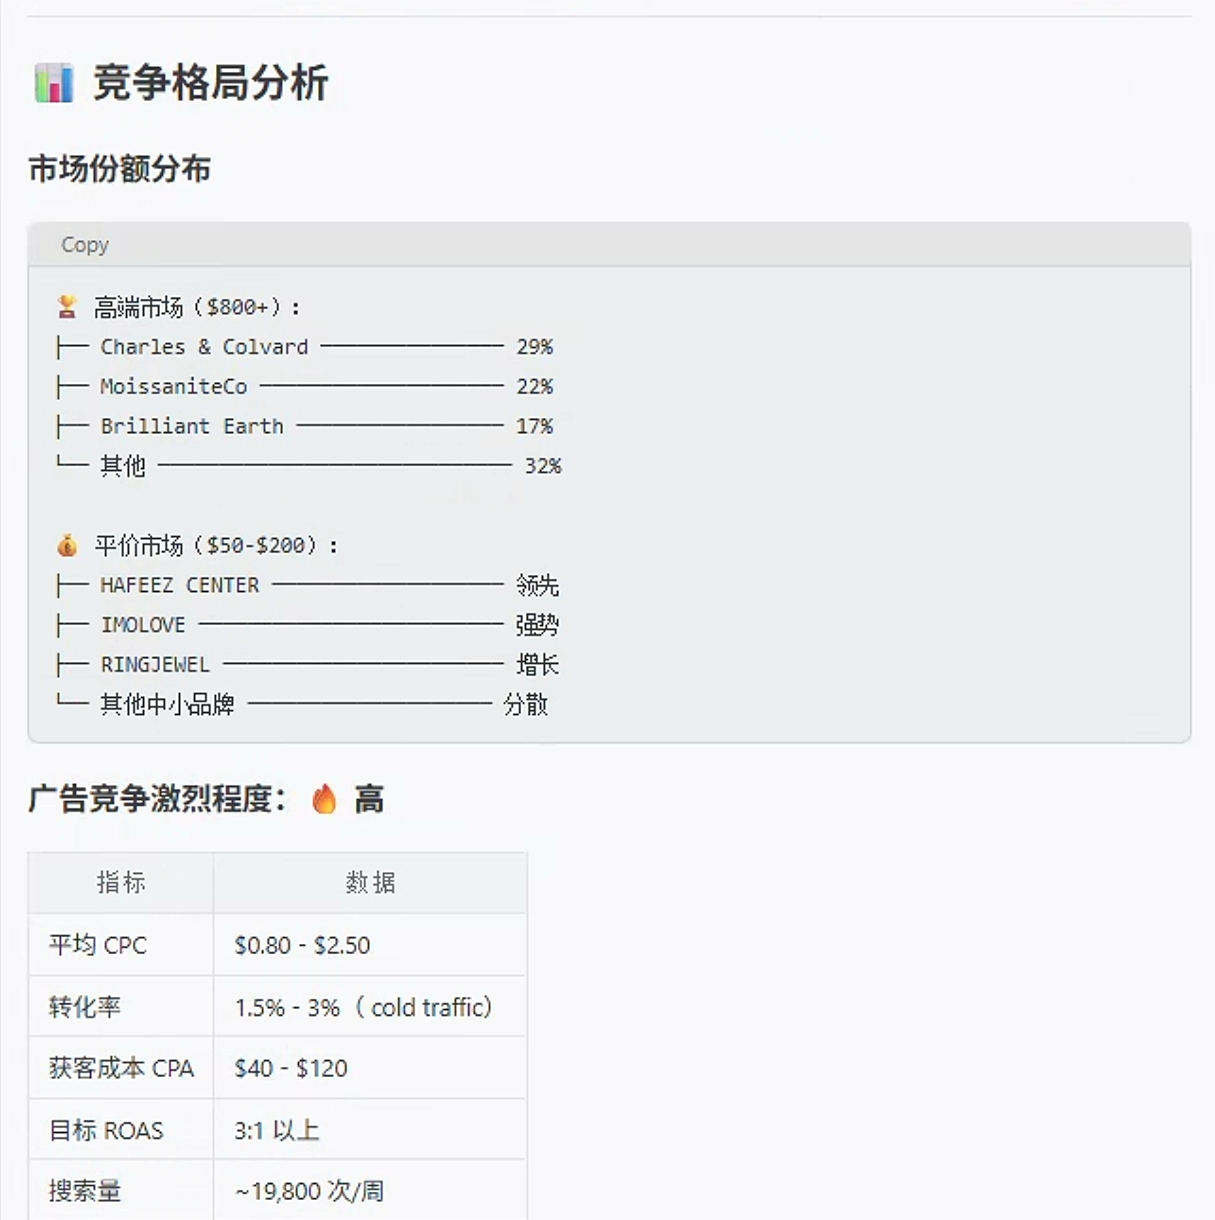Select the Brilliant Earth entry
The height and width of the screenshot is (1220, 1215).
pyautogui.click(x=305, y=426)
